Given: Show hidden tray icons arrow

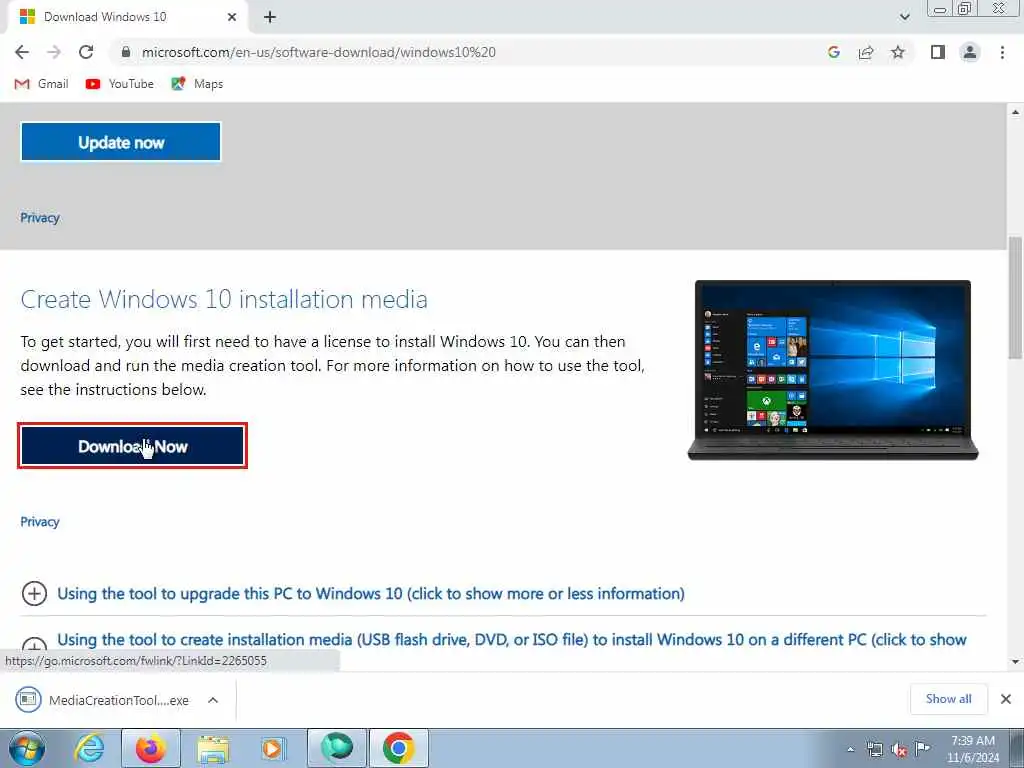Looking at the screenshot, I should point(850,750).
